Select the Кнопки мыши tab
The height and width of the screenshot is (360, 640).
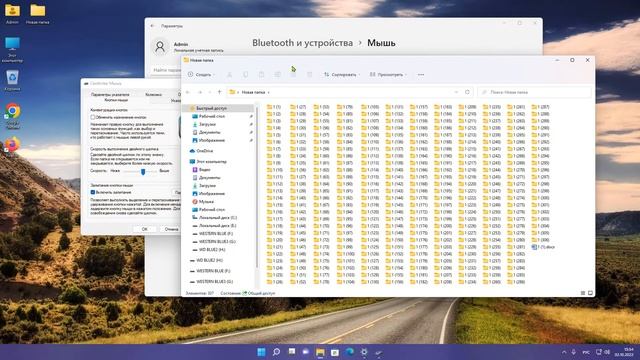pos(116,100)
